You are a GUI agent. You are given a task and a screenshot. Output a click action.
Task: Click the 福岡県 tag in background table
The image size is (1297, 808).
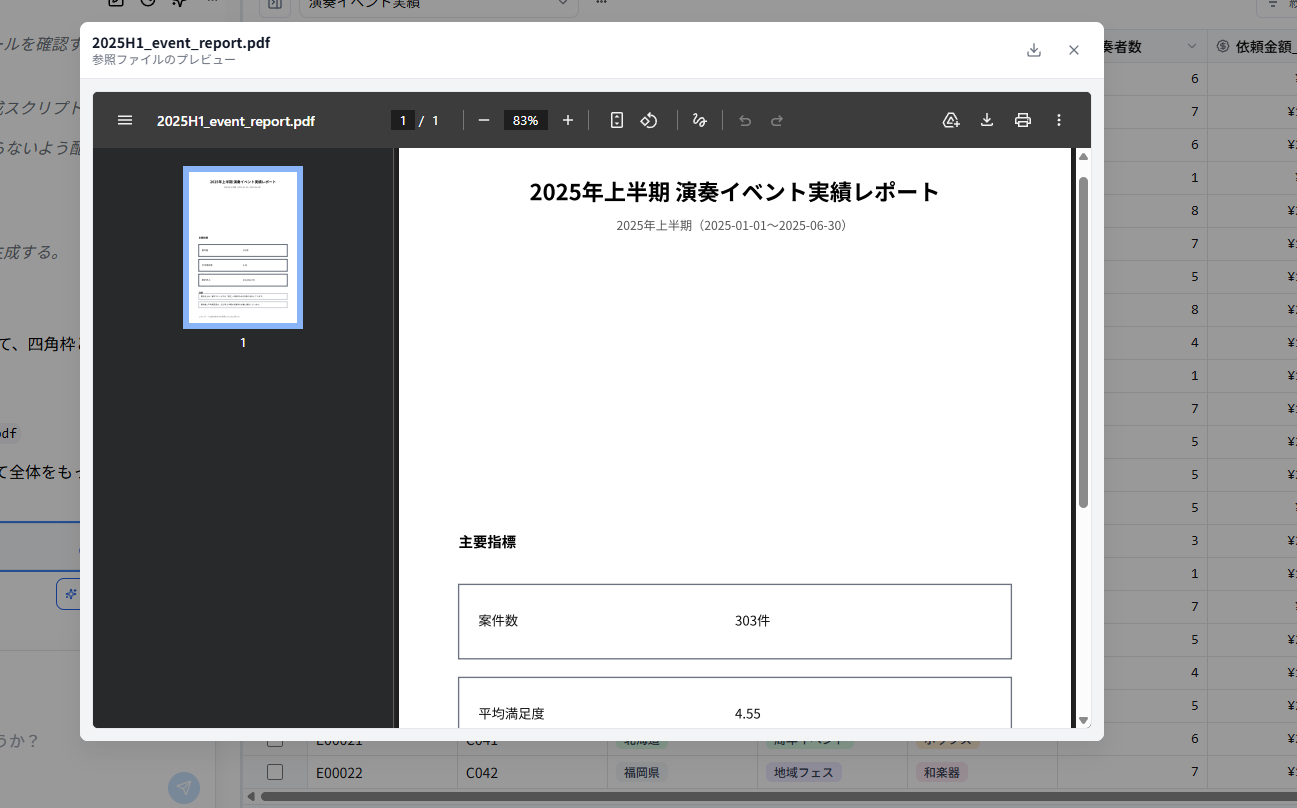pyautogui.click(x=641, y=773)
